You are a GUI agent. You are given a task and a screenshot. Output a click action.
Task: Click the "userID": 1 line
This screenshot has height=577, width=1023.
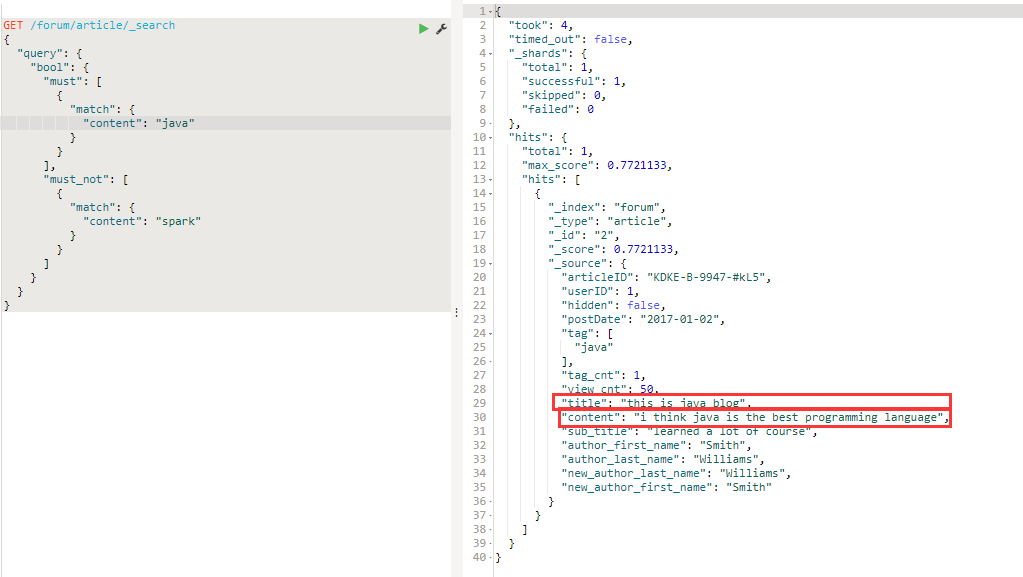point(600,292)
